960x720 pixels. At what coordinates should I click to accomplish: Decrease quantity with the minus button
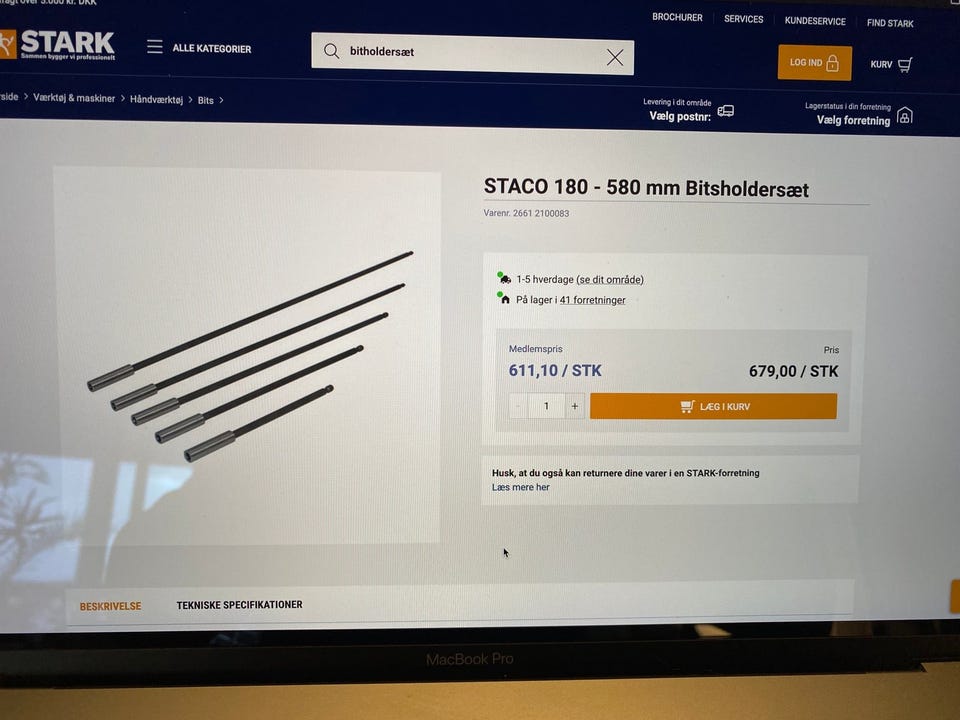click(x=519, y=406)
